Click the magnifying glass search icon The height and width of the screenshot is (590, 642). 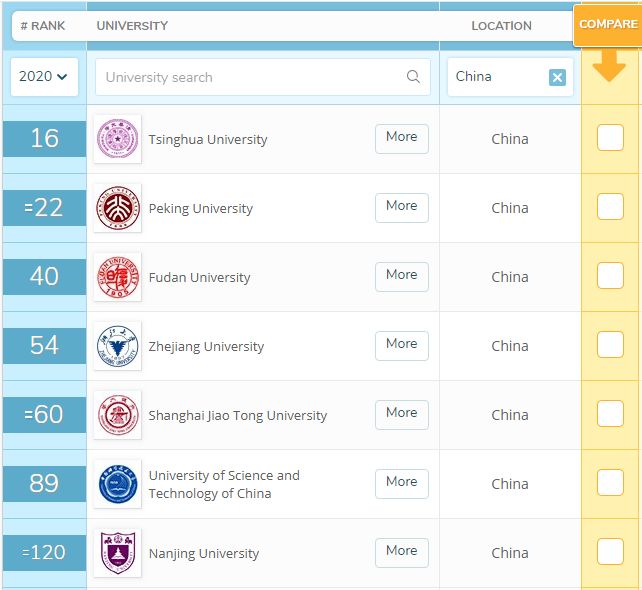pos(413,77)
